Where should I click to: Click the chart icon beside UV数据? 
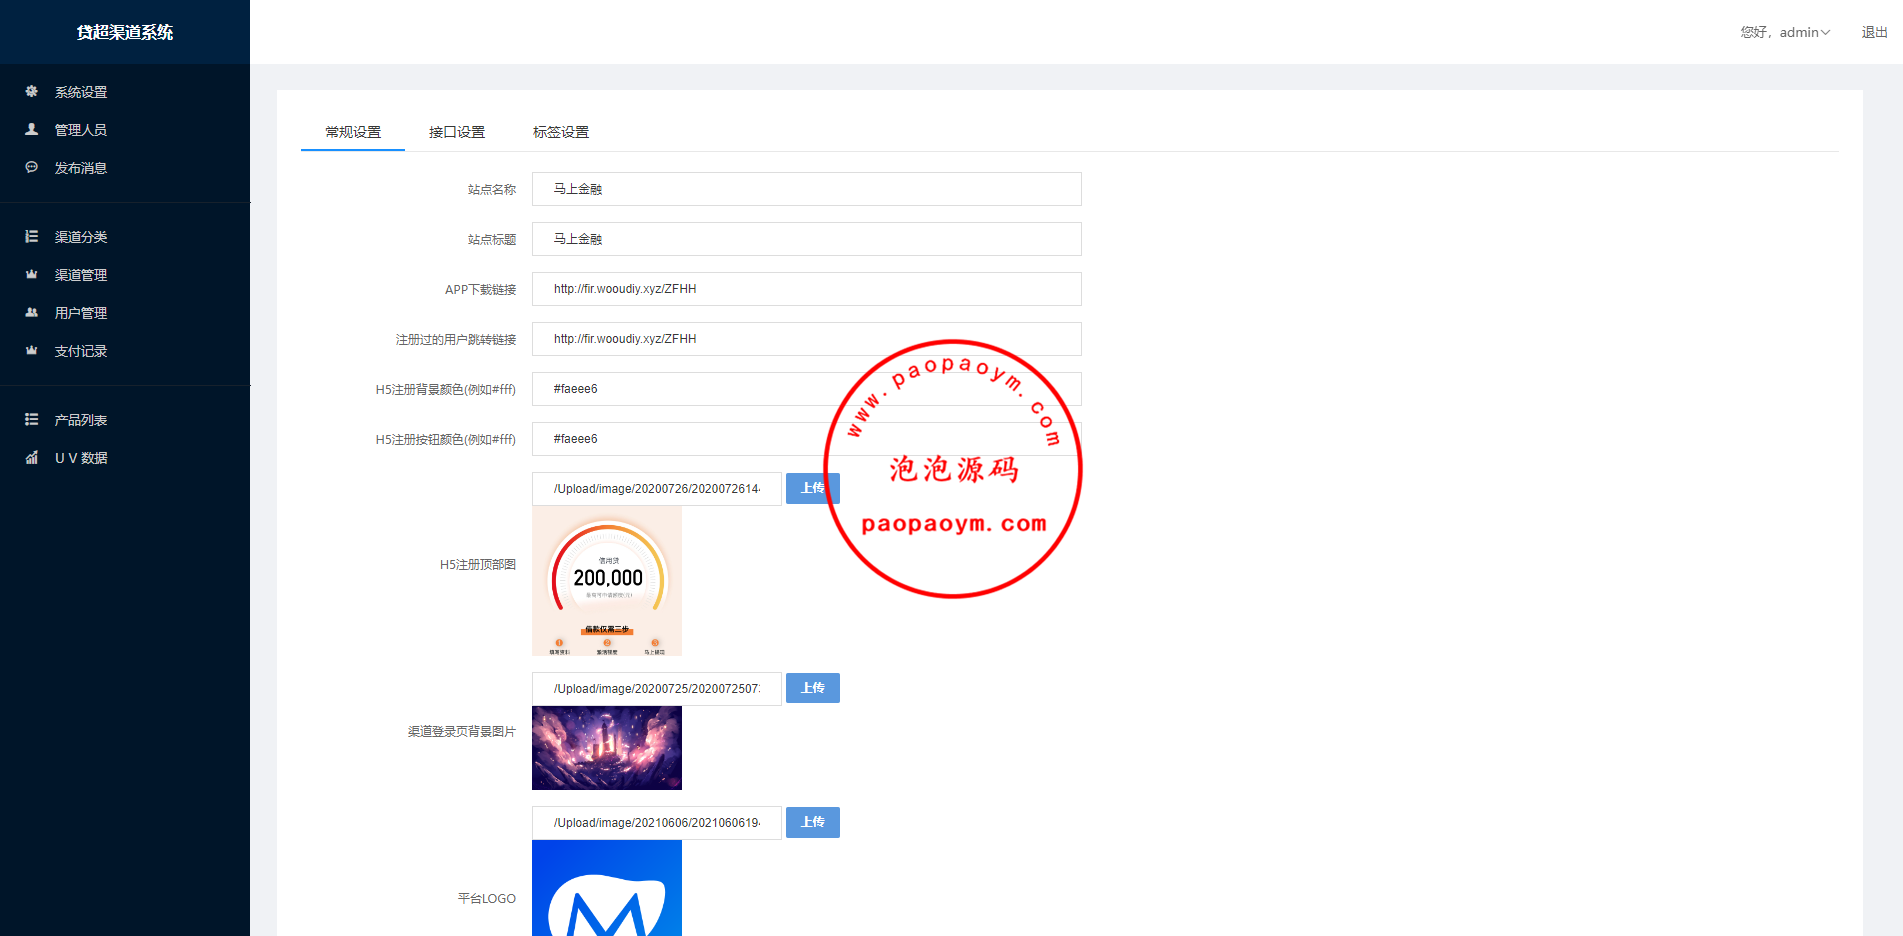coord(32,457)
